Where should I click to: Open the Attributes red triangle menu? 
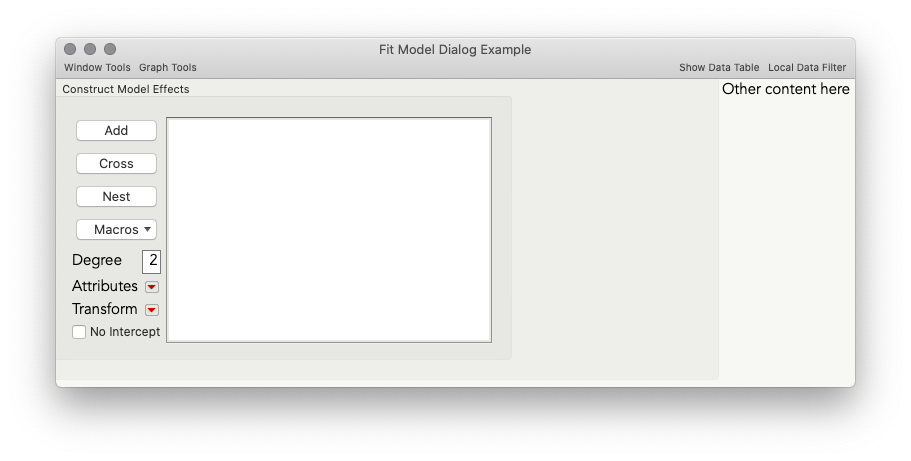click(152, 287)
